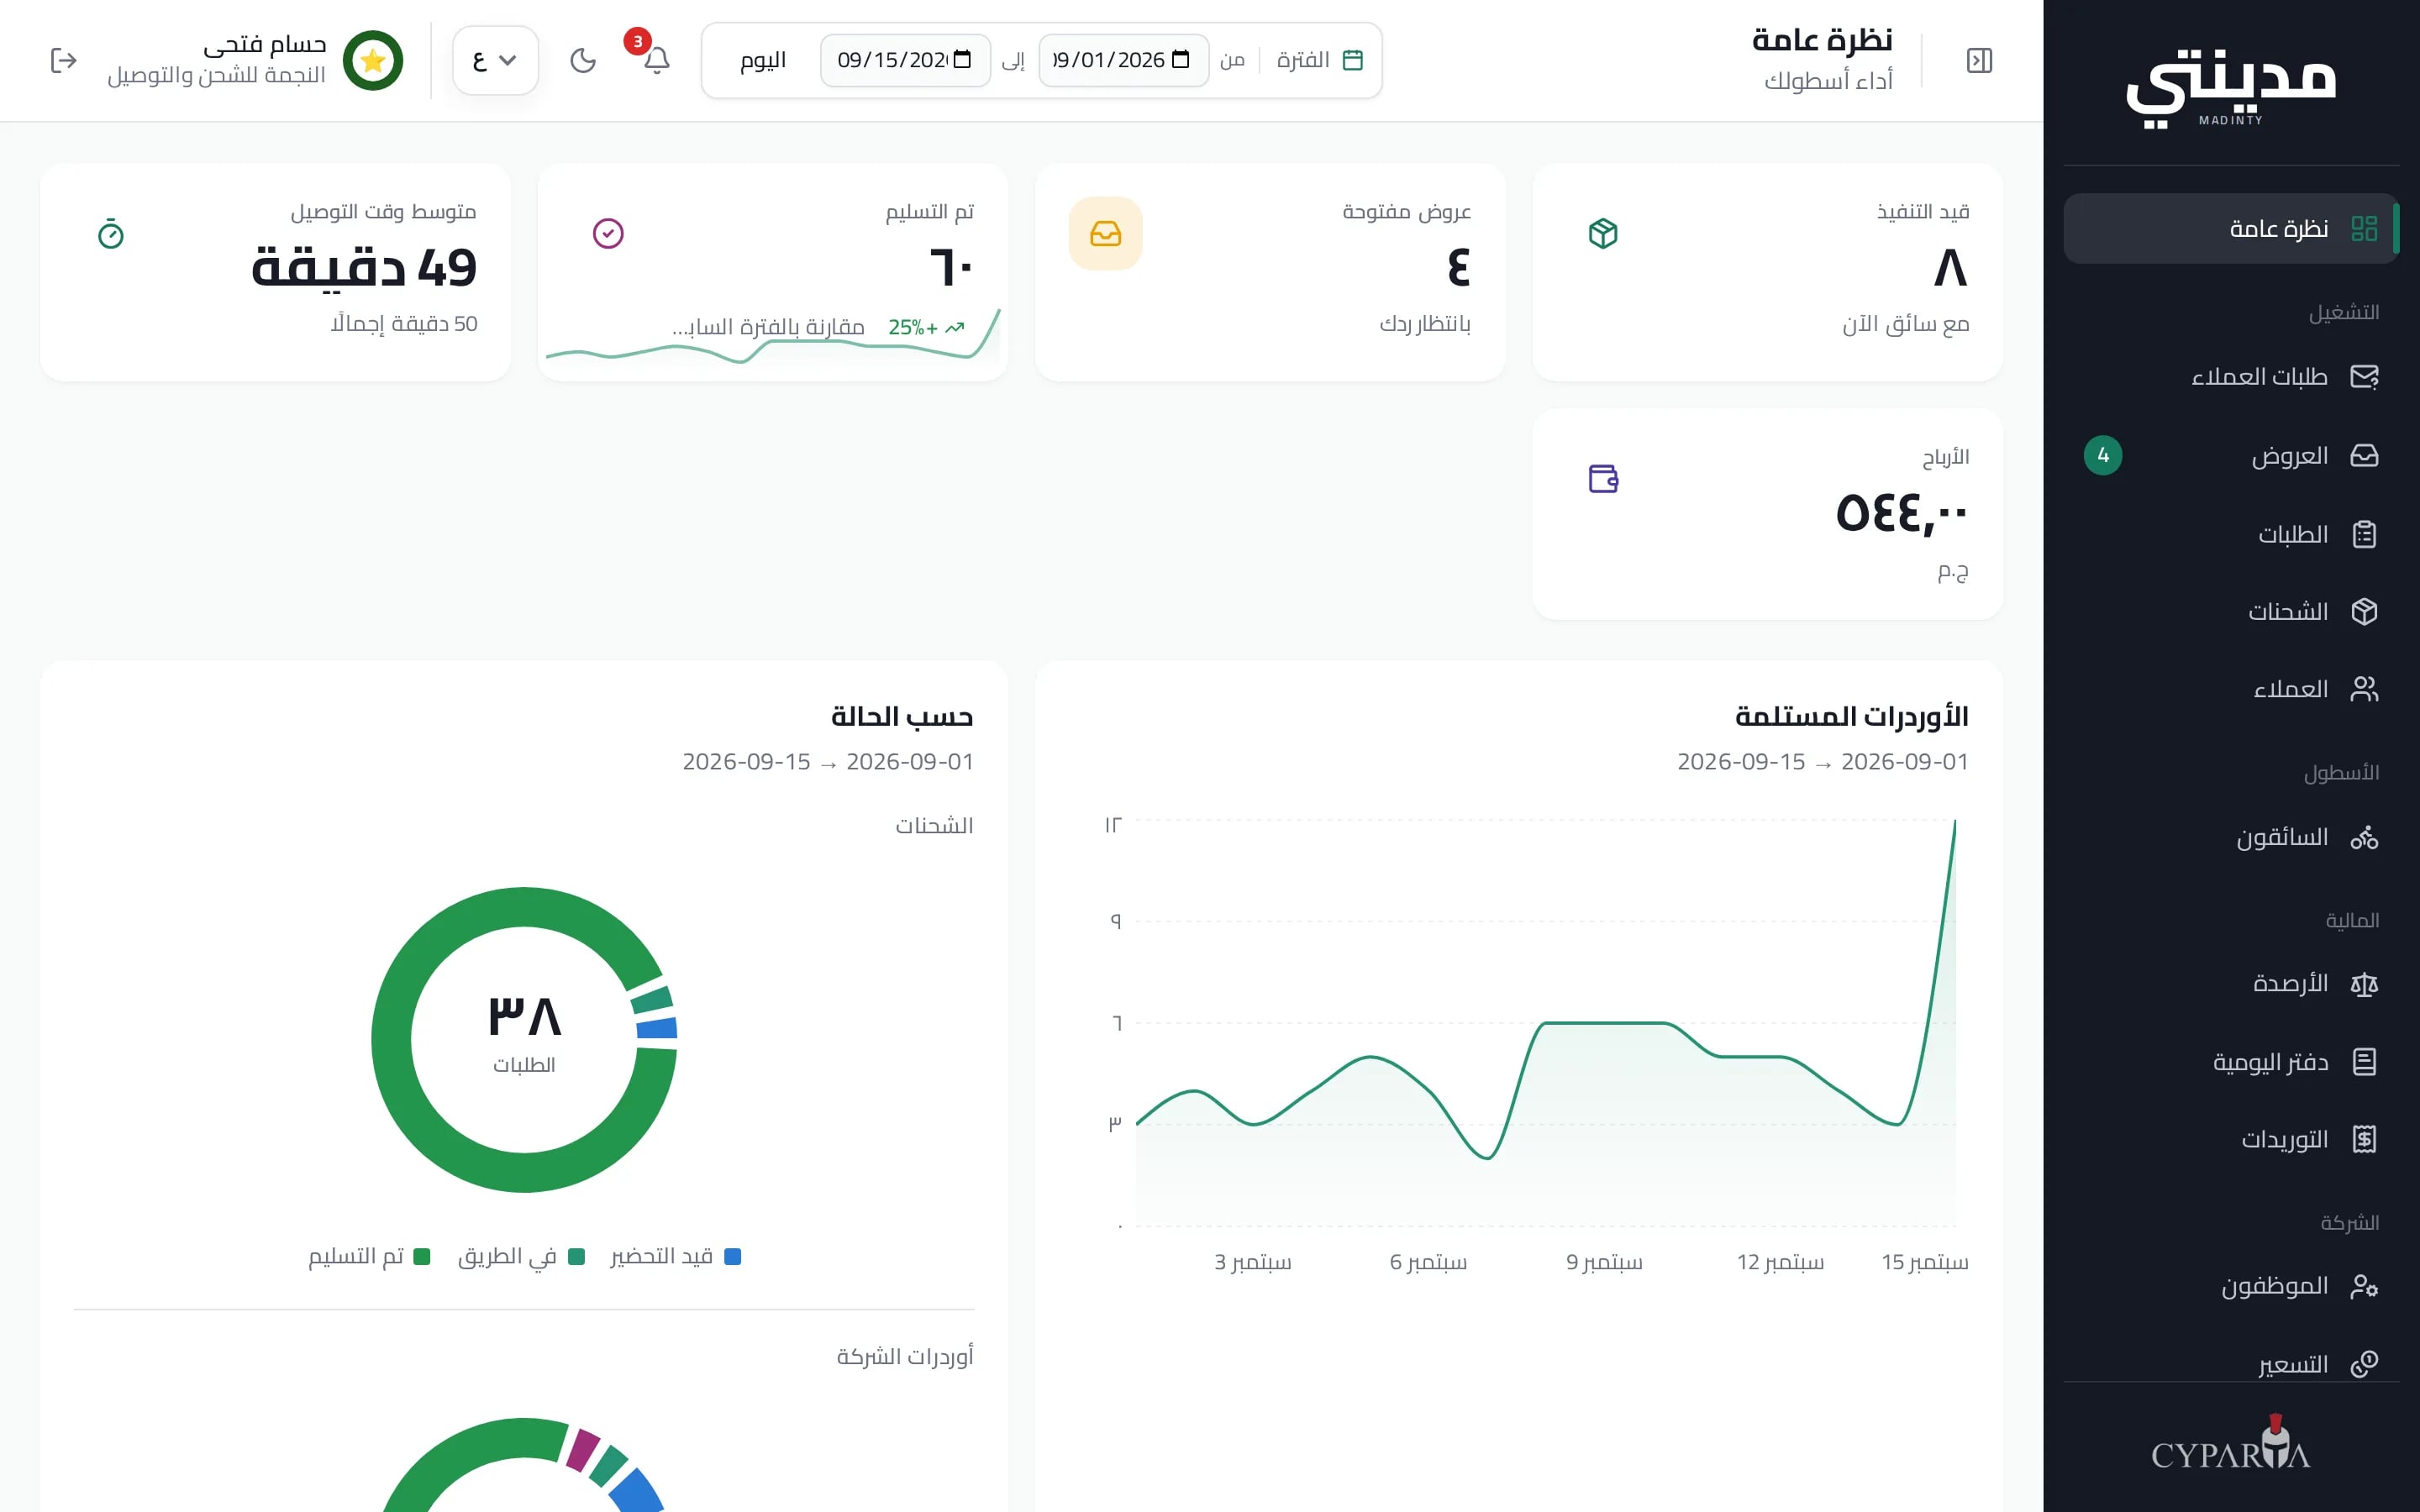Open the notifications bell
This screenshot has height=1512, width=2420.
point(656,61)
